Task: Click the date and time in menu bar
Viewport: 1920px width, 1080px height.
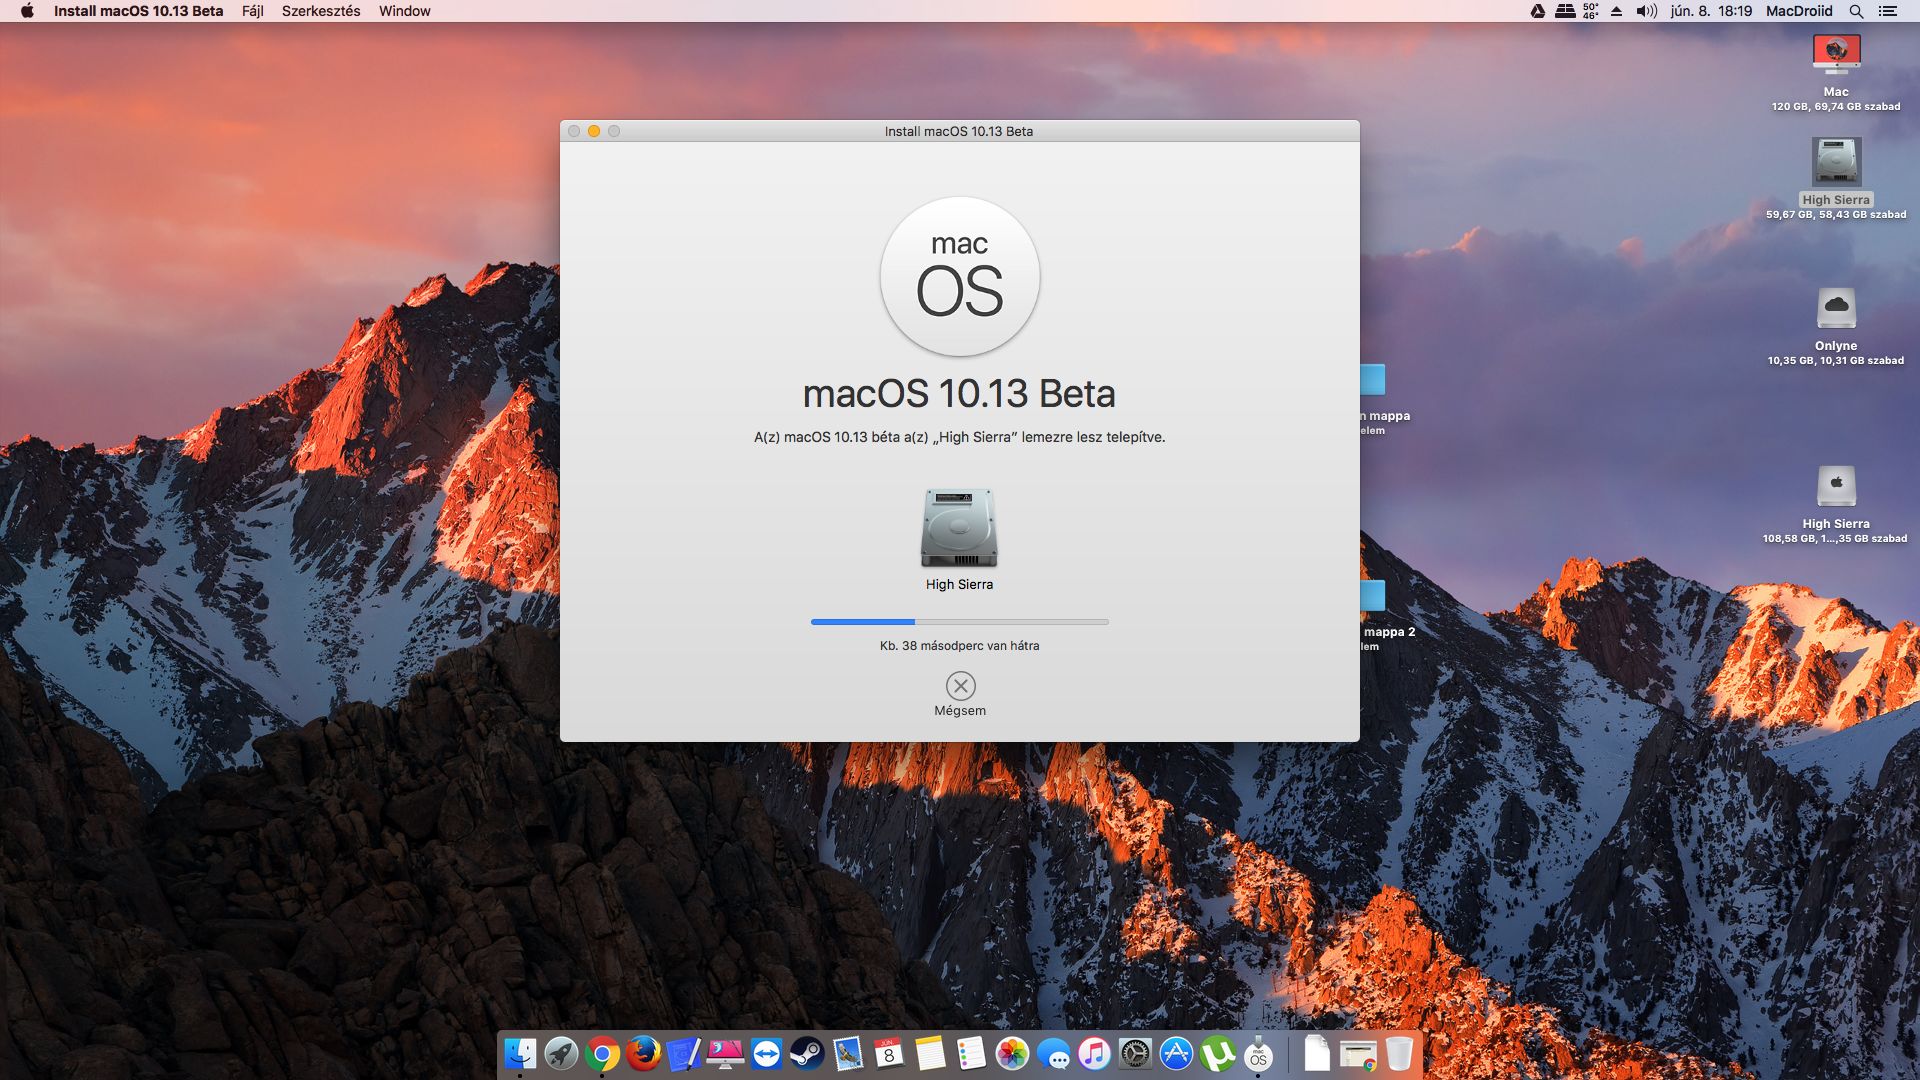Action: [x=1711, y=11]
